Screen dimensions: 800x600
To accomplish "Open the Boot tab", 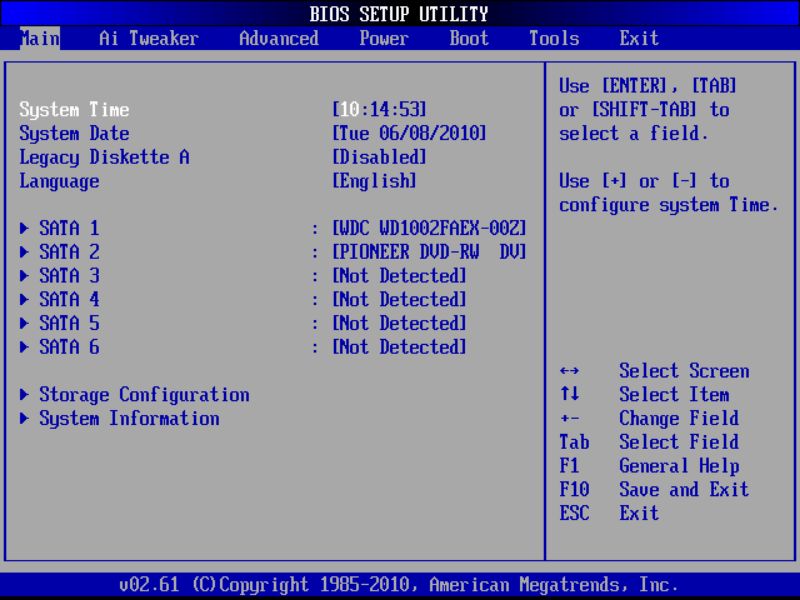I will click(x=469, y=38).
